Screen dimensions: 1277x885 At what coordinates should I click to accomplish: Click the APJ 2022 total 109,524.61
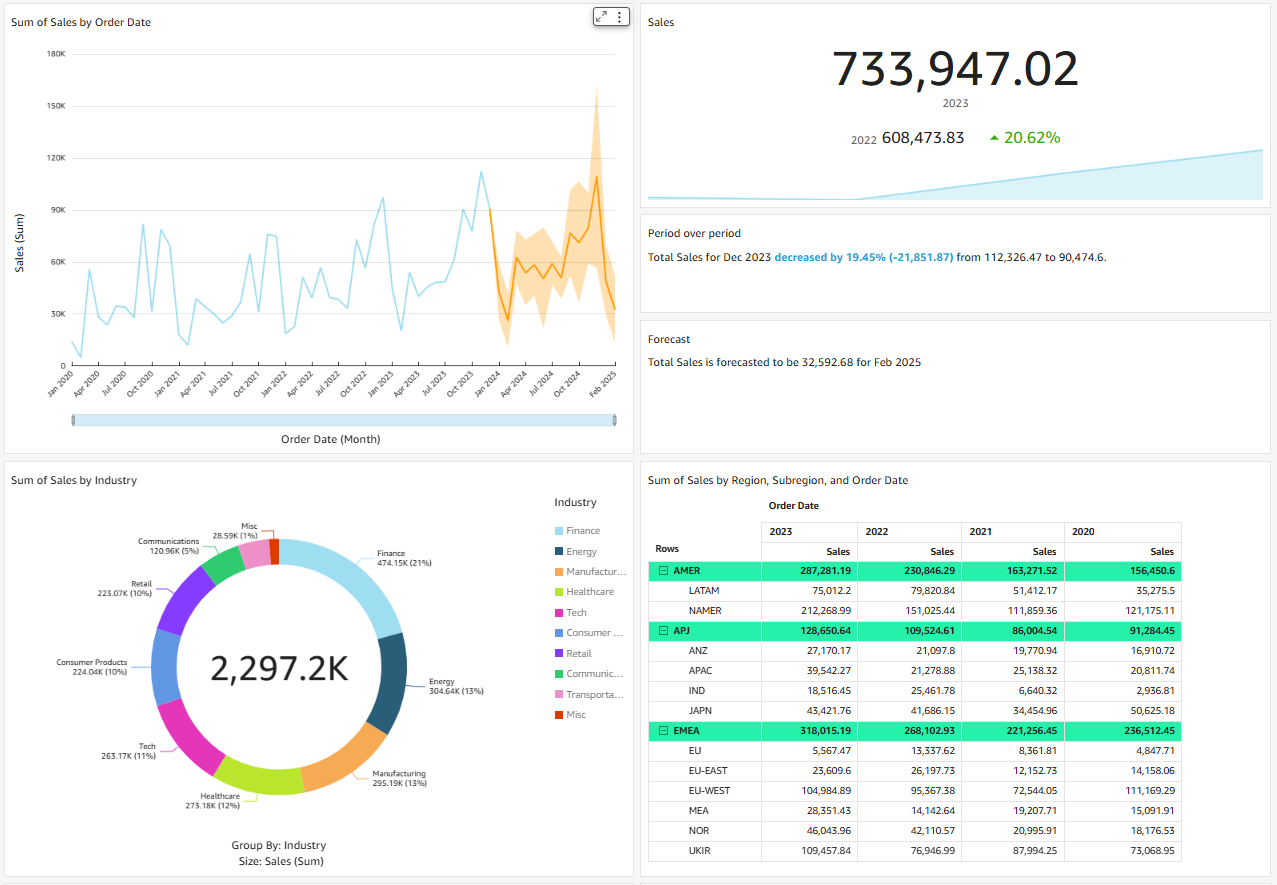(x=929, y=631)
